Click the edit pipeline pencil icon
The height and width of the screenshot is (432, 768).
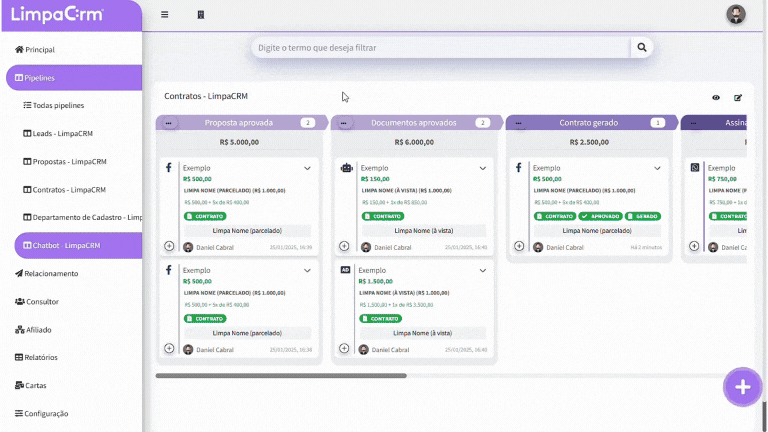tap(738, 97)
